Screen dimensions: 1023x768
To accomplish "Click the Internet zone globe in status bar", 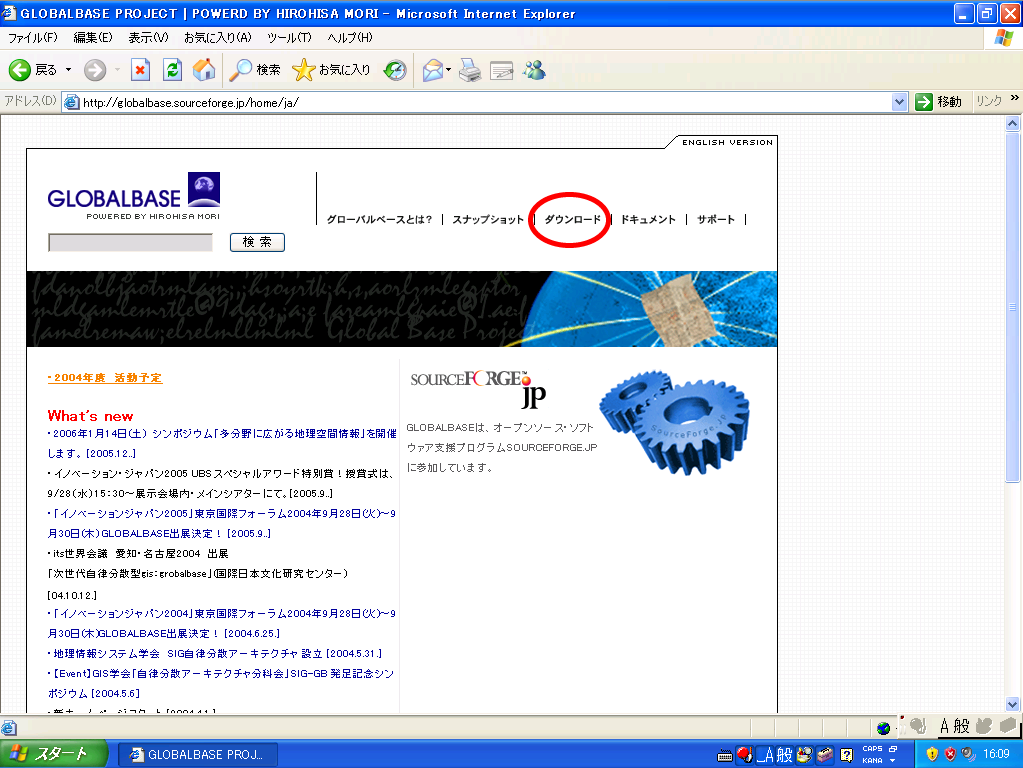I will coord(883,728).
